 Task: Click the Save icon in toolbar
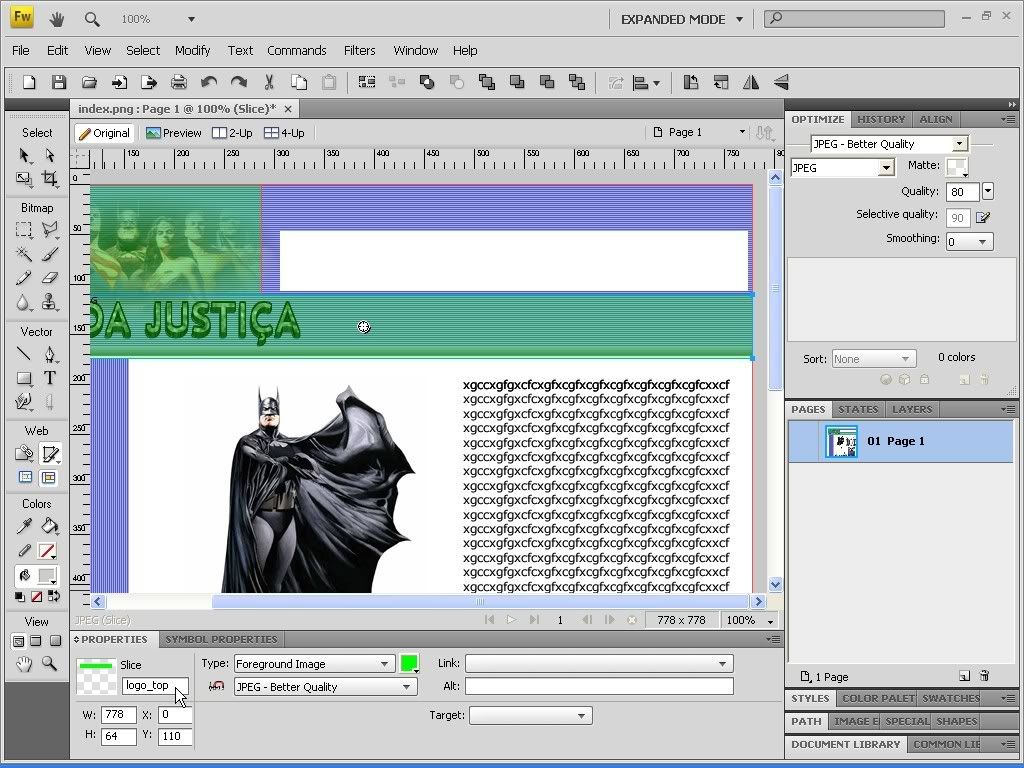[x=59, y=82]
